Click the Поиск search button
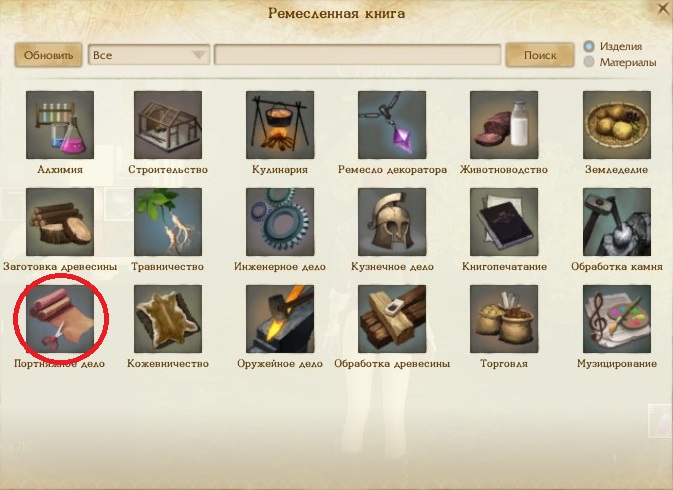The height and width of the screenshot is (490, 673). (540, 55)
